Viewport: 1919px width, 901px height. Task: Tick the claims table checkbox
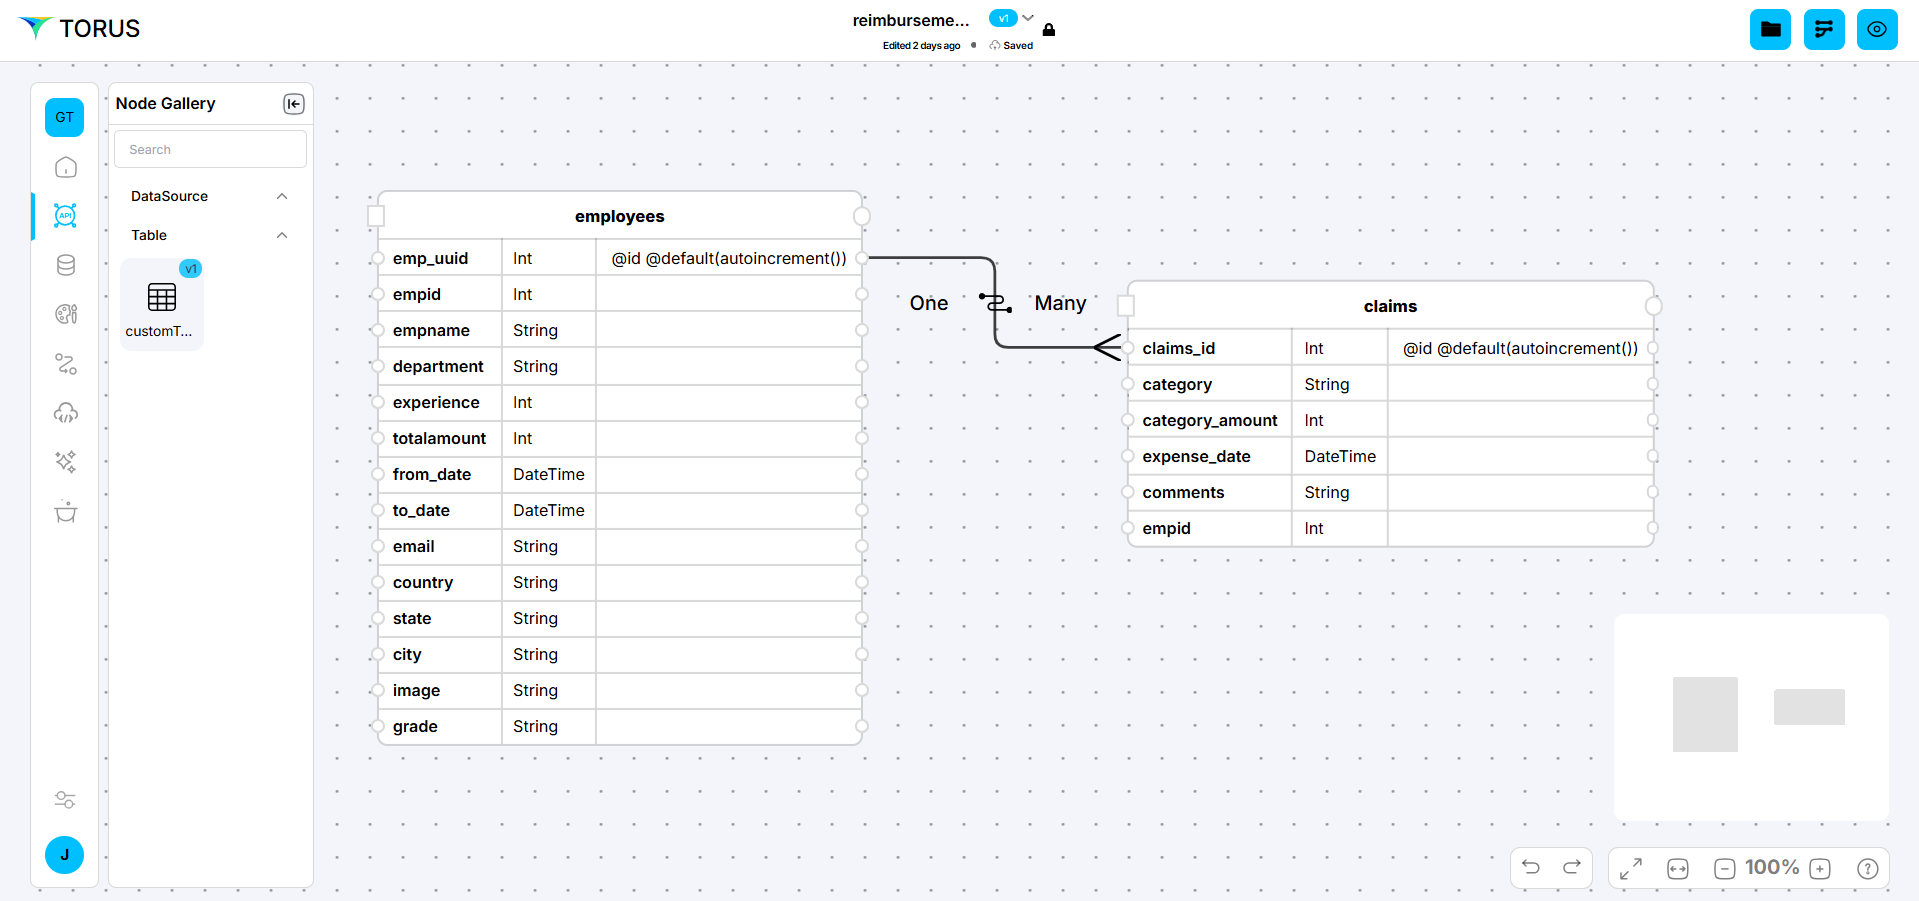1126,306
